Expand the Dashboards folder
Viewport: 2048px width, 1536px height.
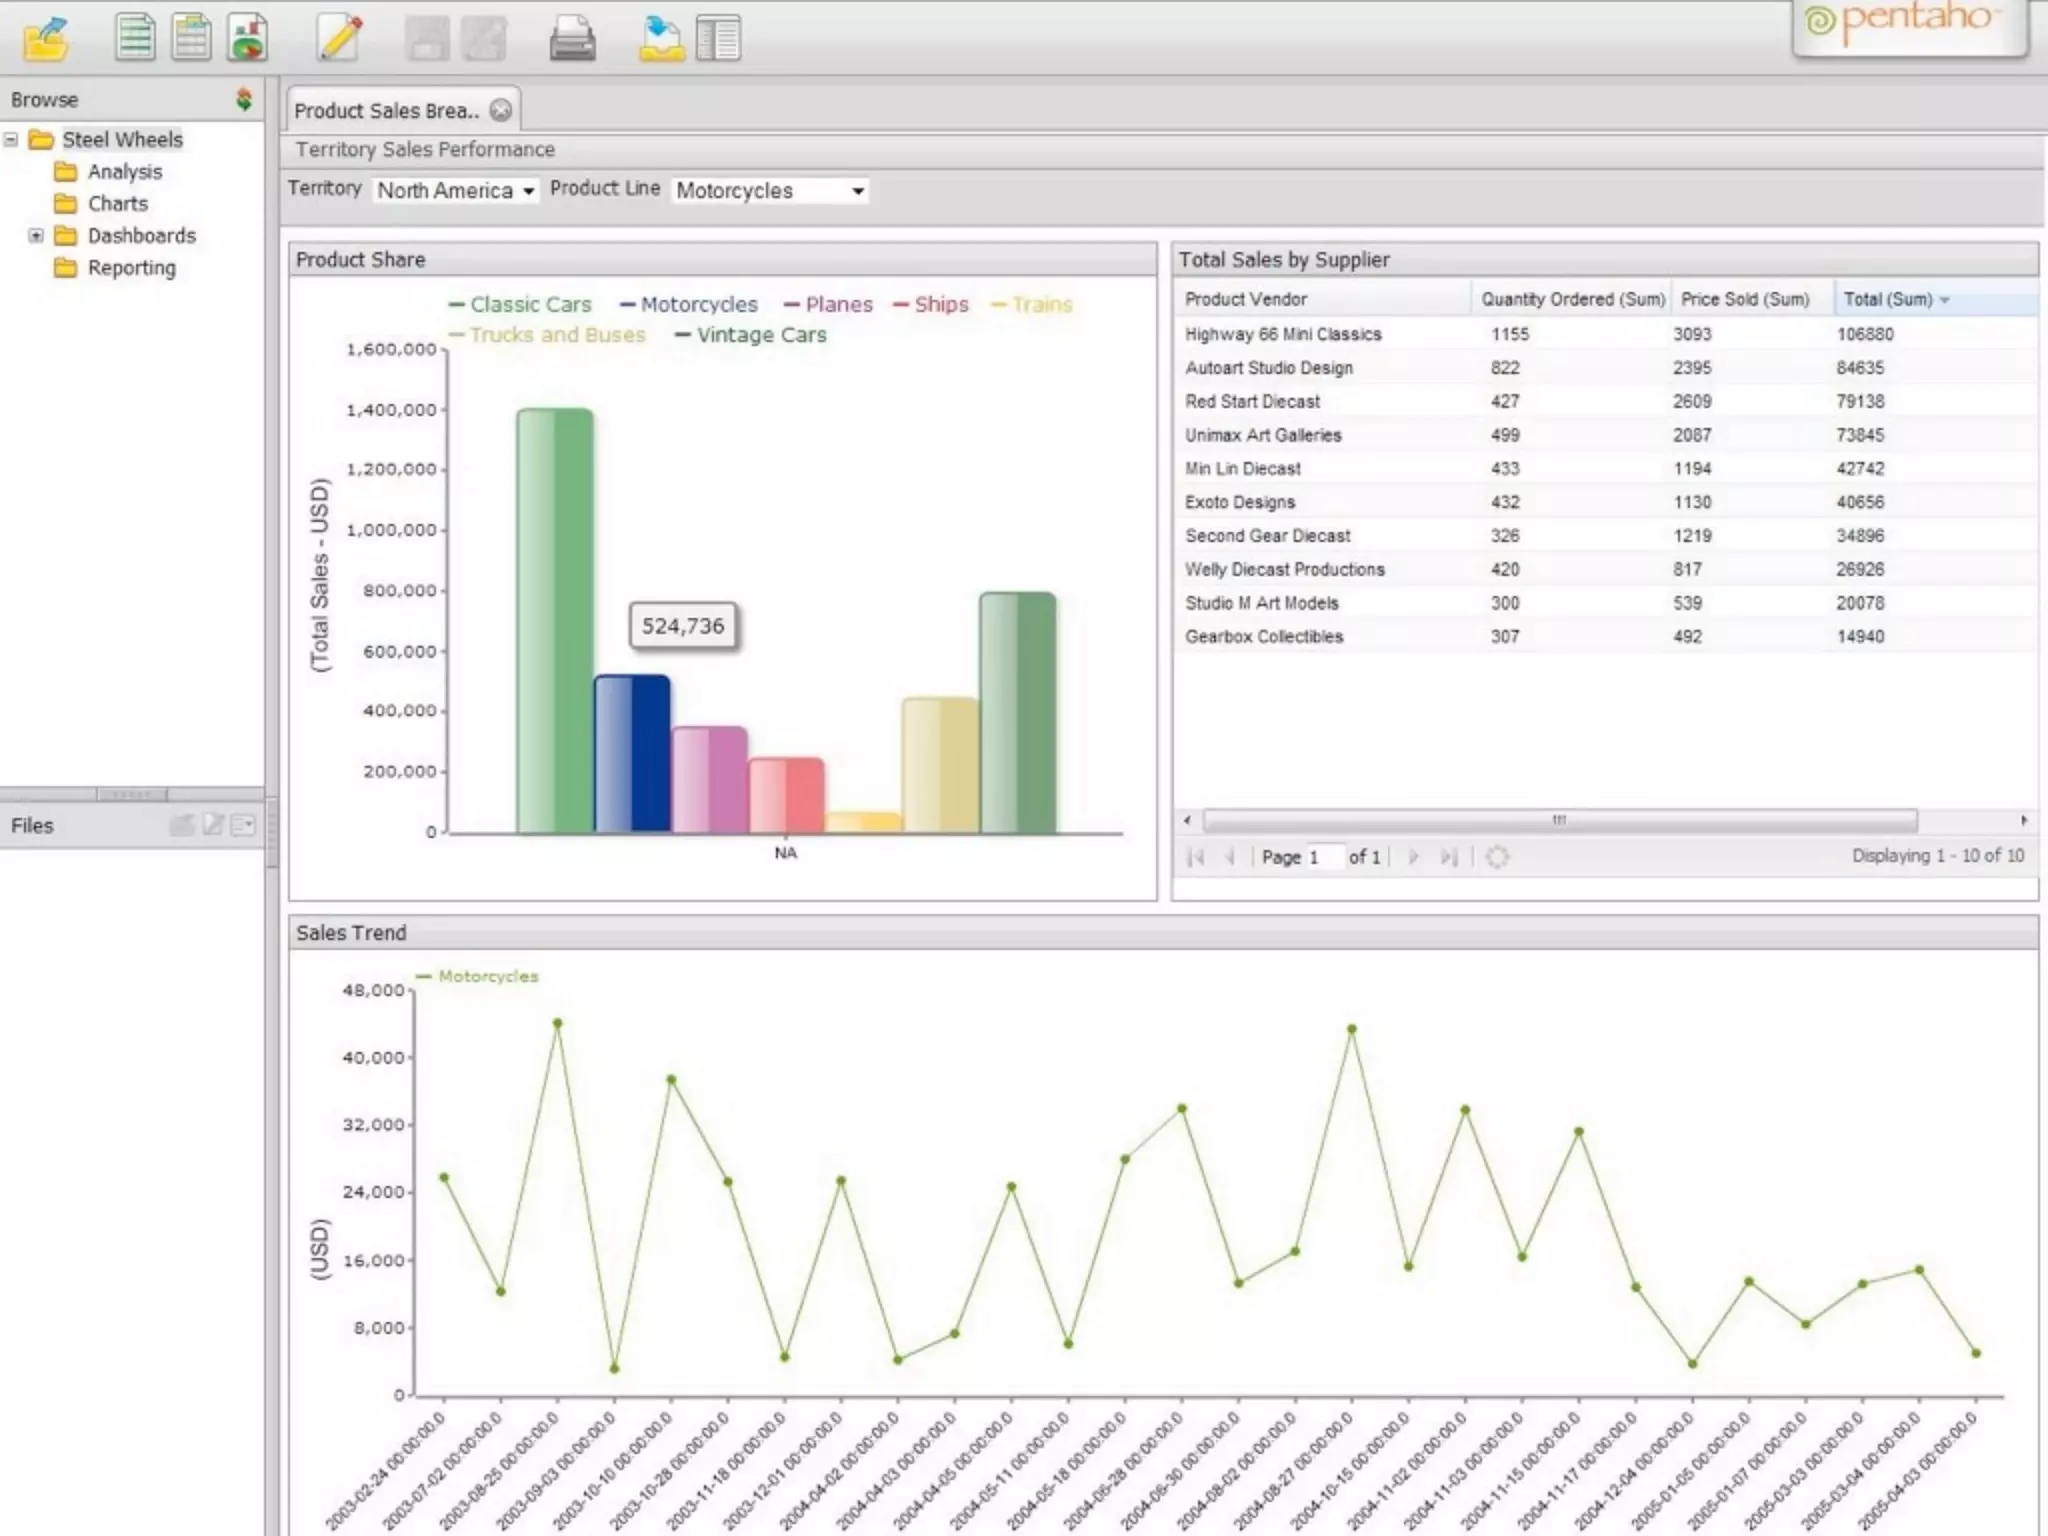36,236
